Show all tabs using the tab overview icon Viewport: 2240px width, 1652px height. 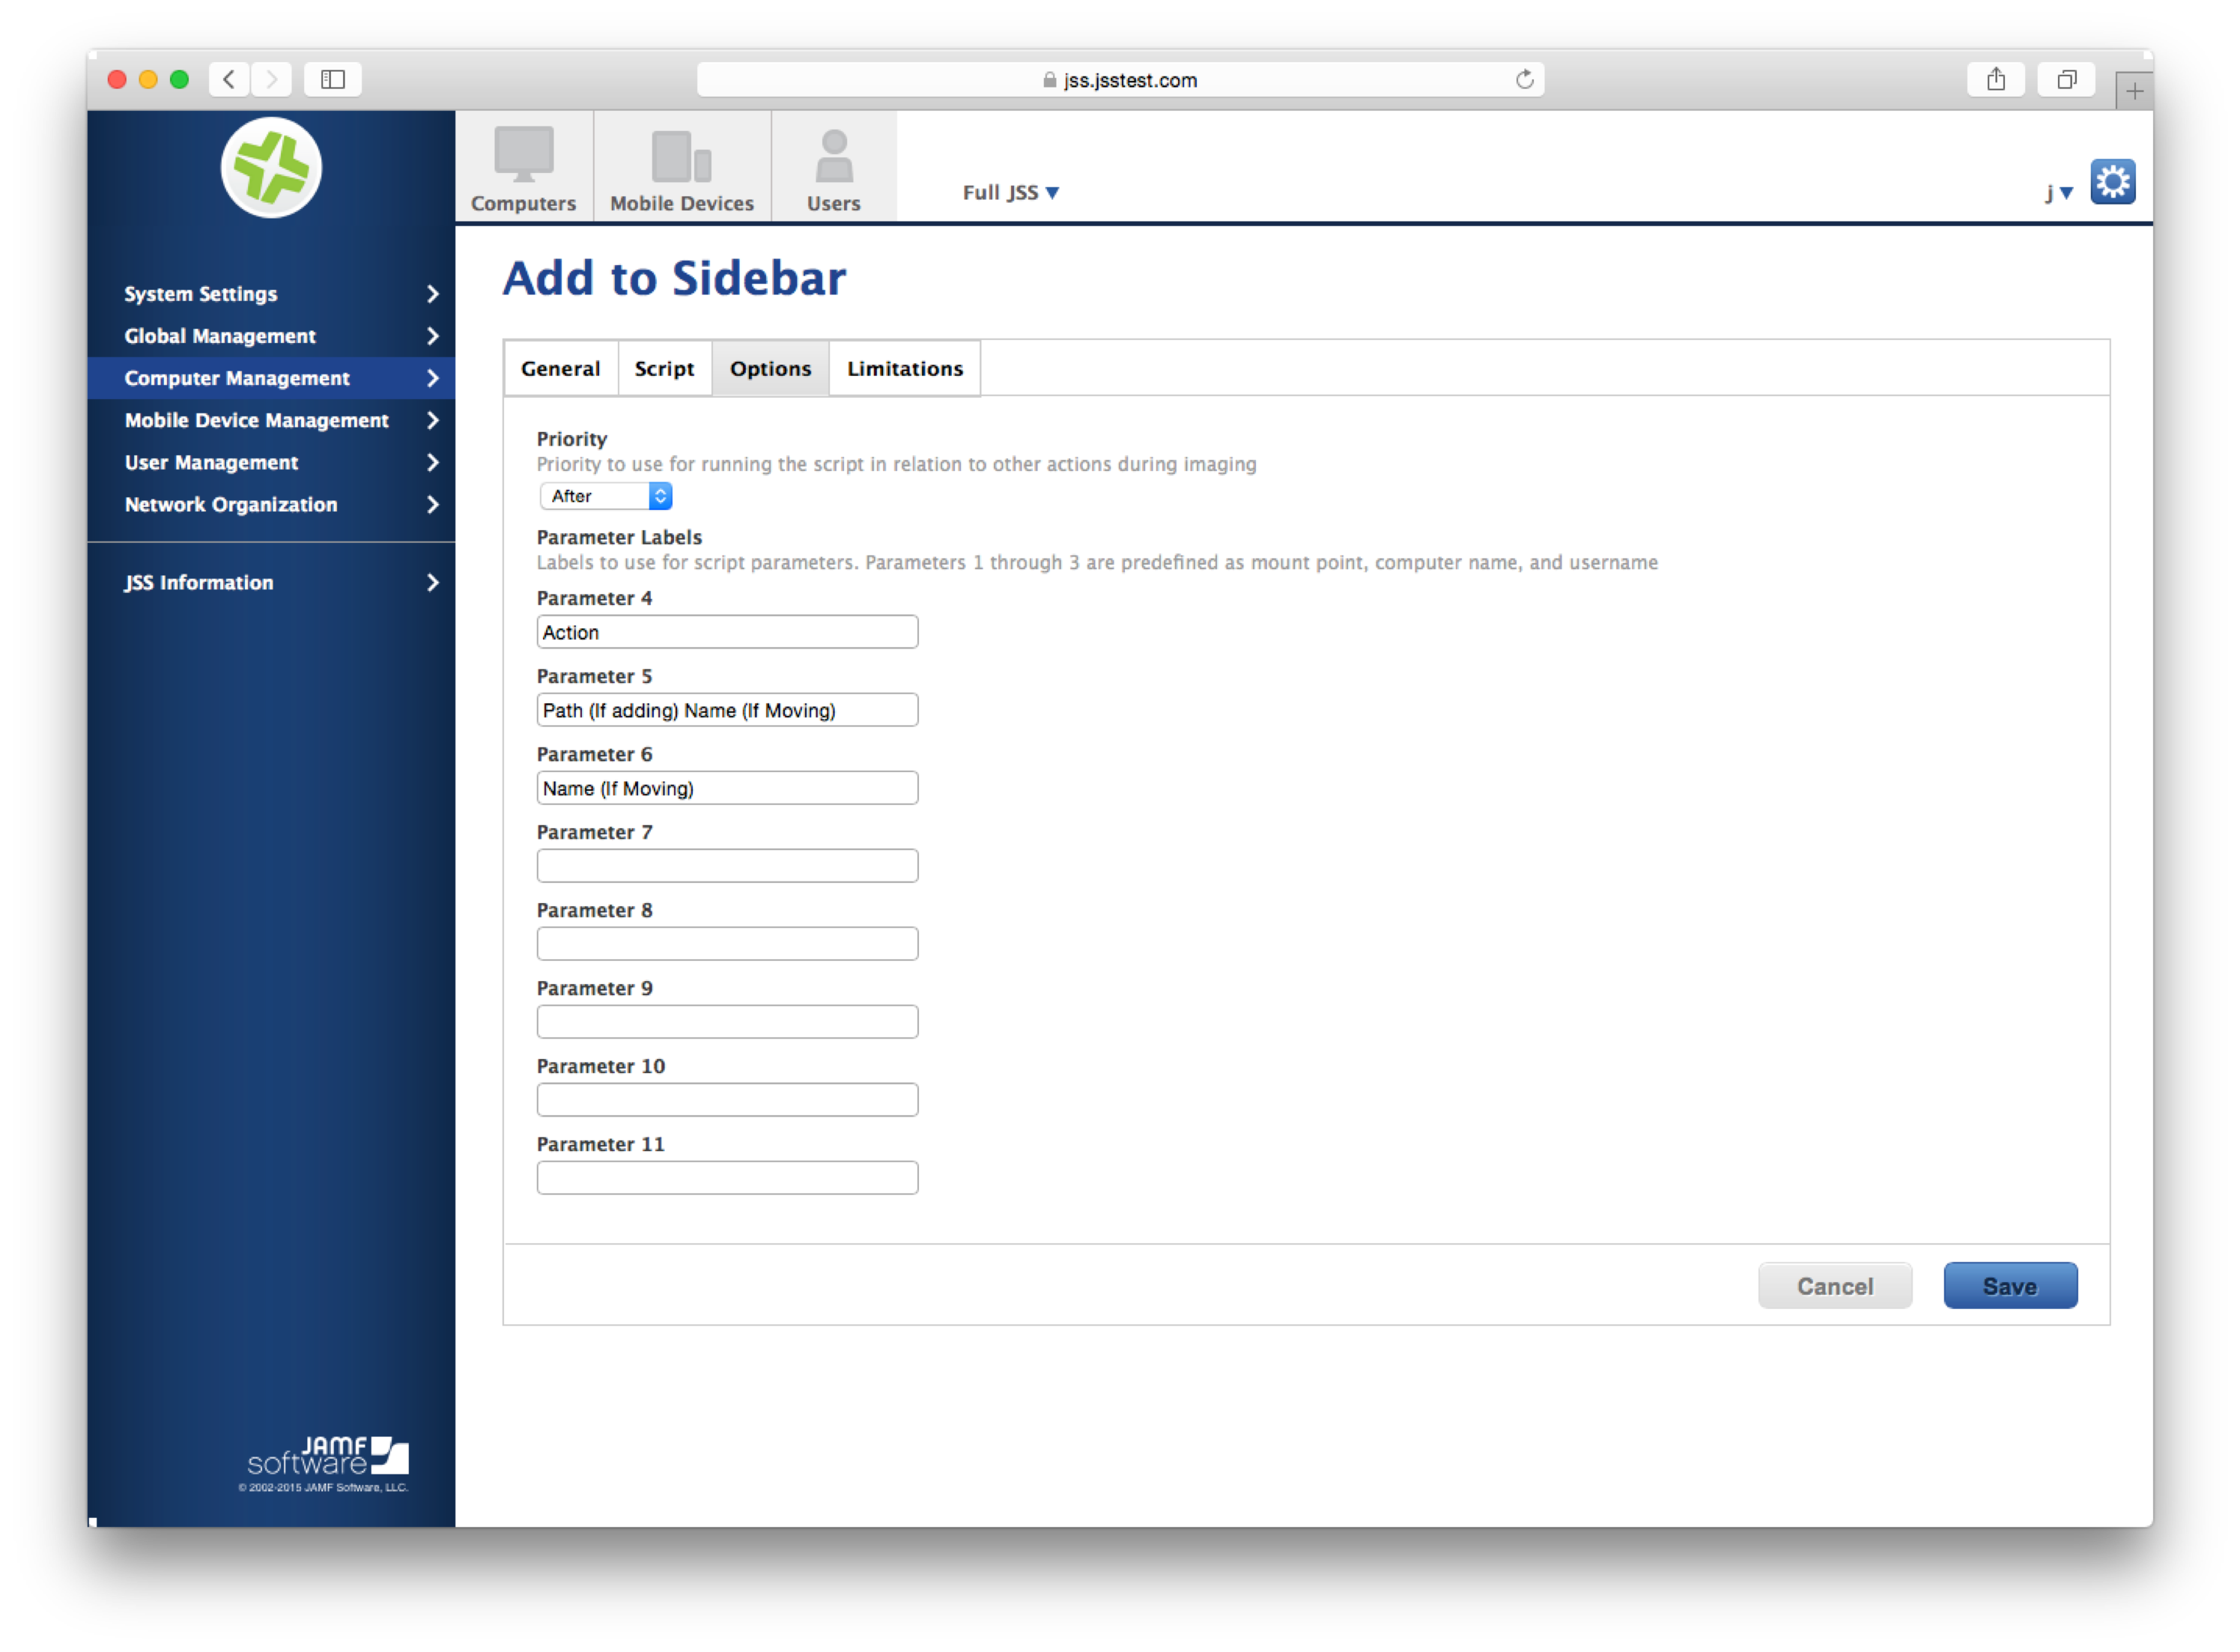[x=2067, y=79]
